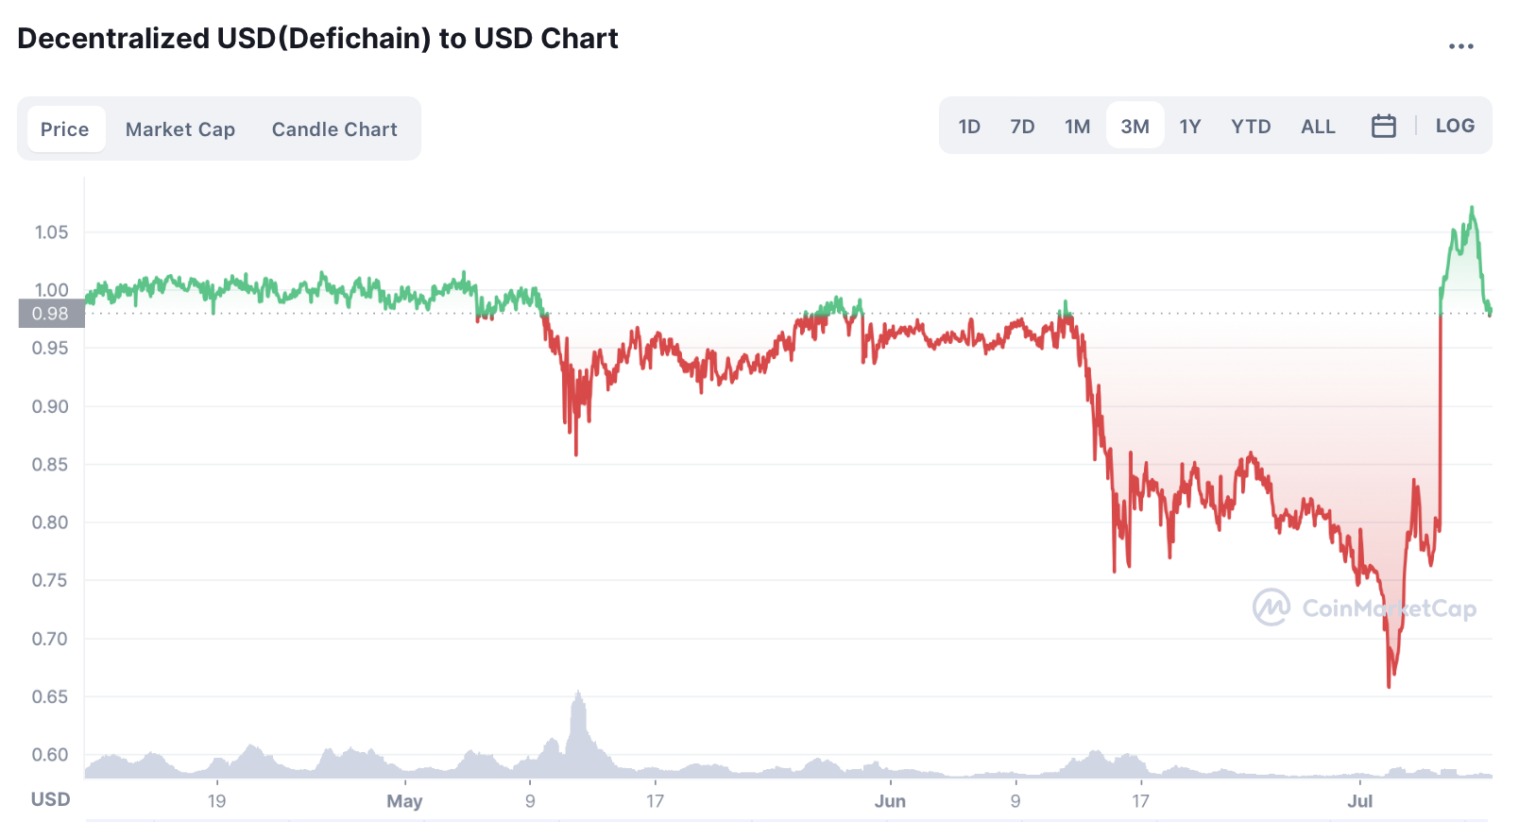Click the Jul label on the time axis
The width and height of the screenshot is (1536, 822).
pos(1360,801)
